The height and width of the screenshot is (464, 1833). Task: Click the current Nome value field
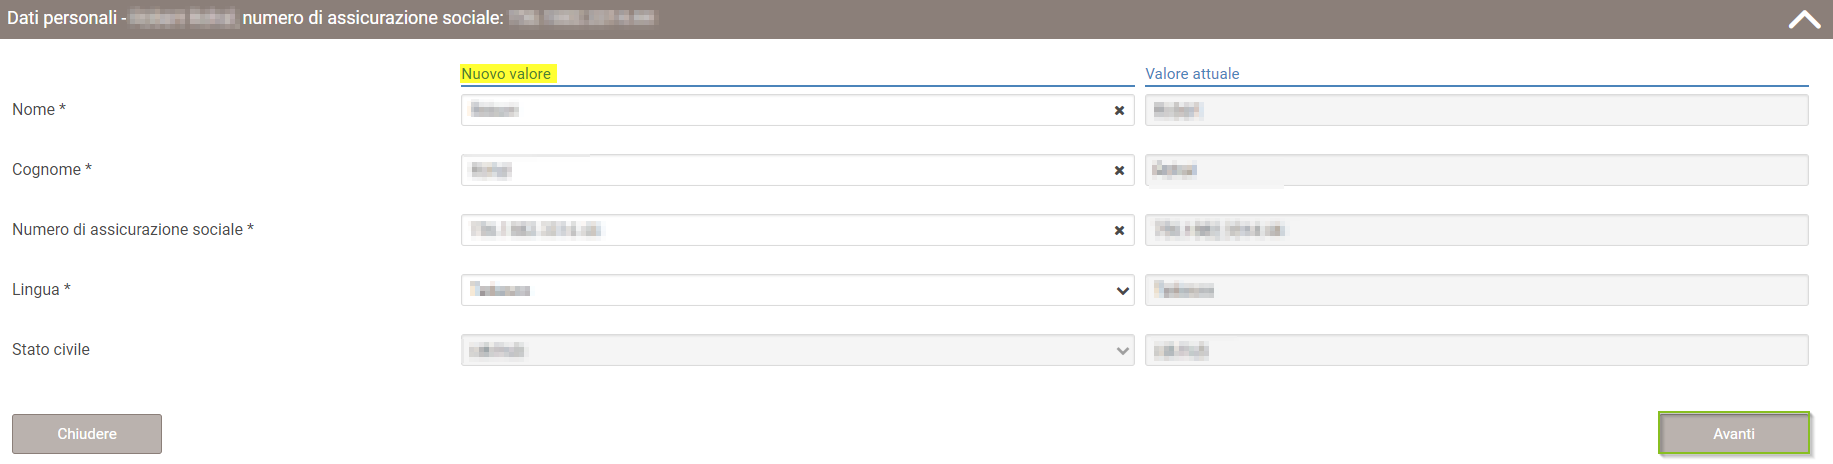(1476, 110)
